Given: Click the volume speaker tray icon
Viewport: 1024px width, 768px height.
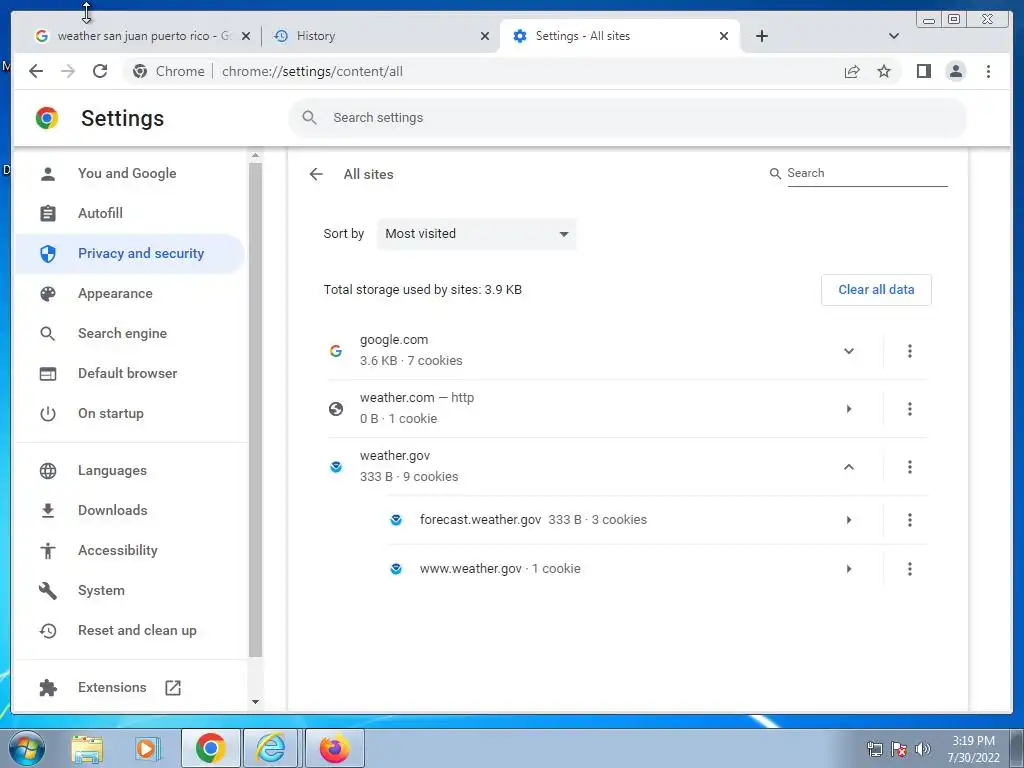Looking at the screenshot, I should pos(923,749).
